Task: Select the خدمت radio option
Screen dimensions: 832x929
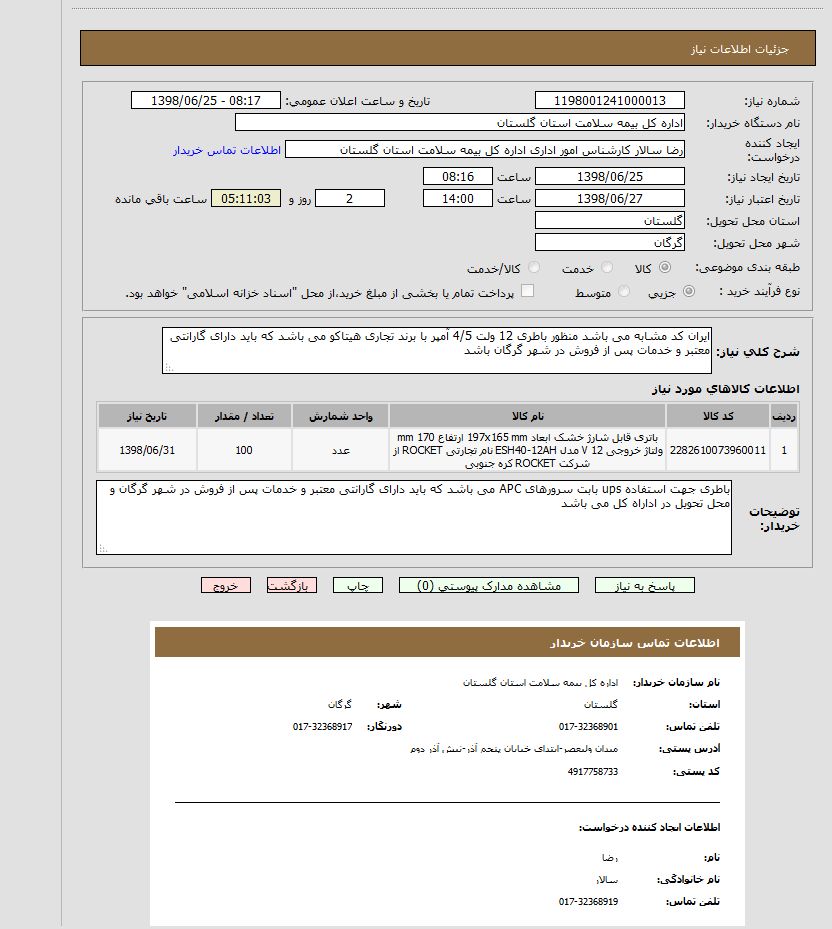Action: tap(605, 269)
